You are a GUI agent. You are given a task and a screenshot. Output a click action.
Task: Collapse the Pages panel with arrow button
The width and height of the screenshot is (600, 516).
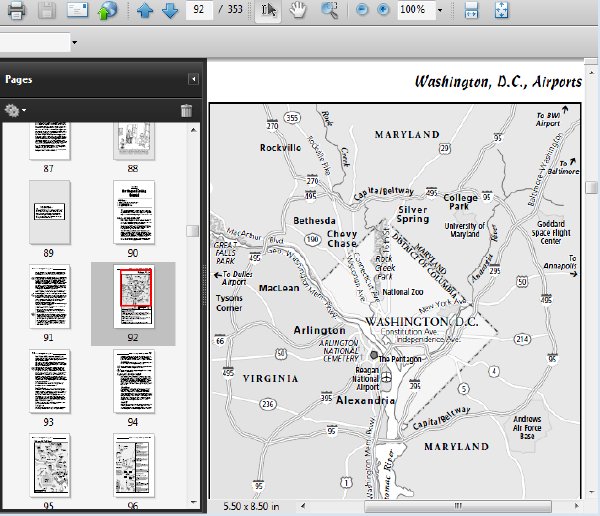(194, 79)
